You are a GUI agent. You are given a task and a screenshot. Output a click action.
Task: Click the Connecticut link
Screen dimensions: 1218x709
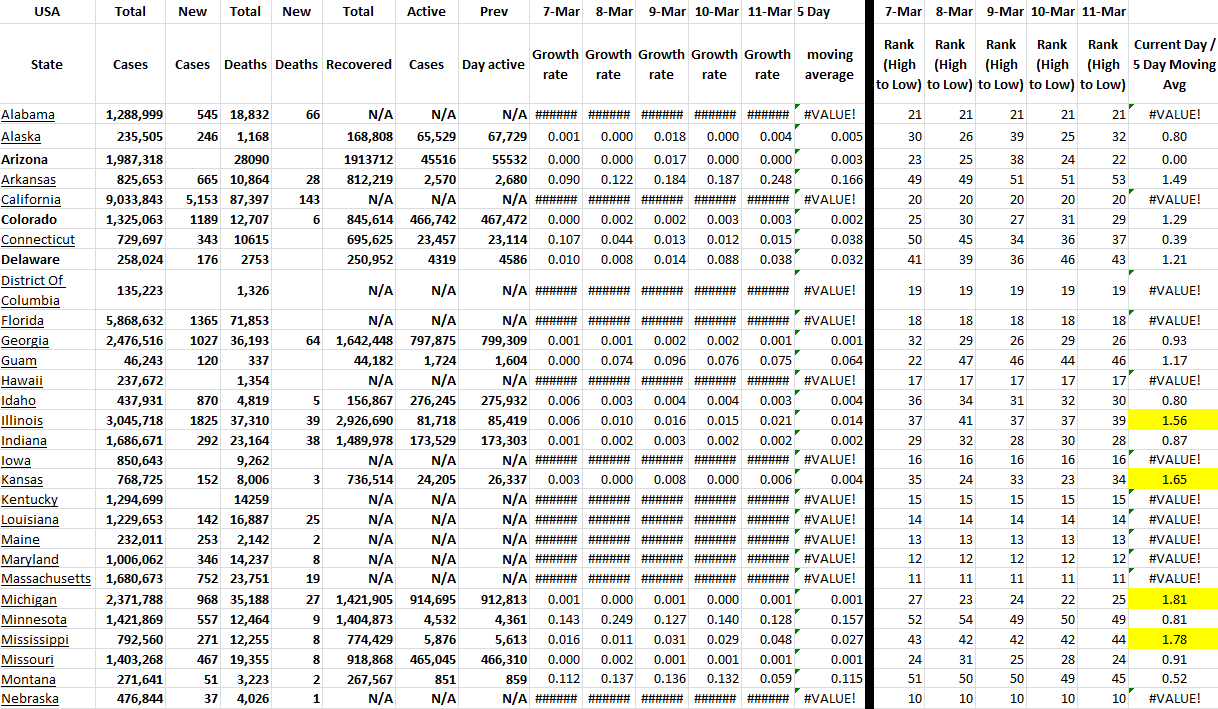coord(38,239)
